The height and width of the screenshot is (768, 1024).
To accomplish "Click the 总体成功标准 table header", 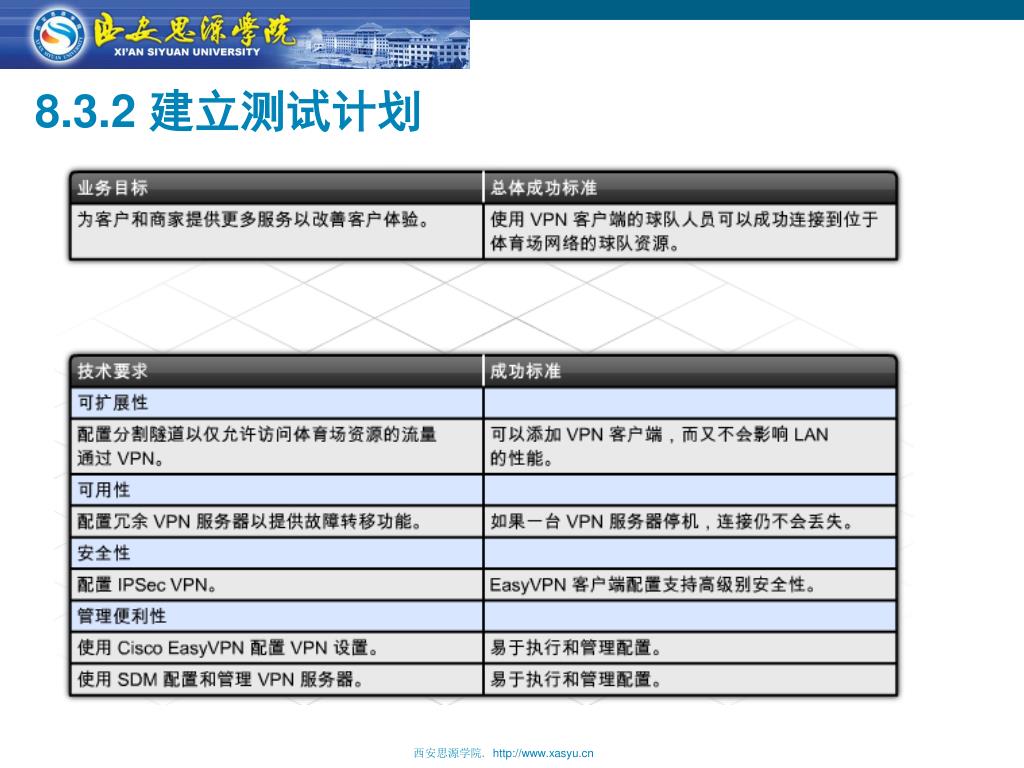I will click(x=690, y=188).
